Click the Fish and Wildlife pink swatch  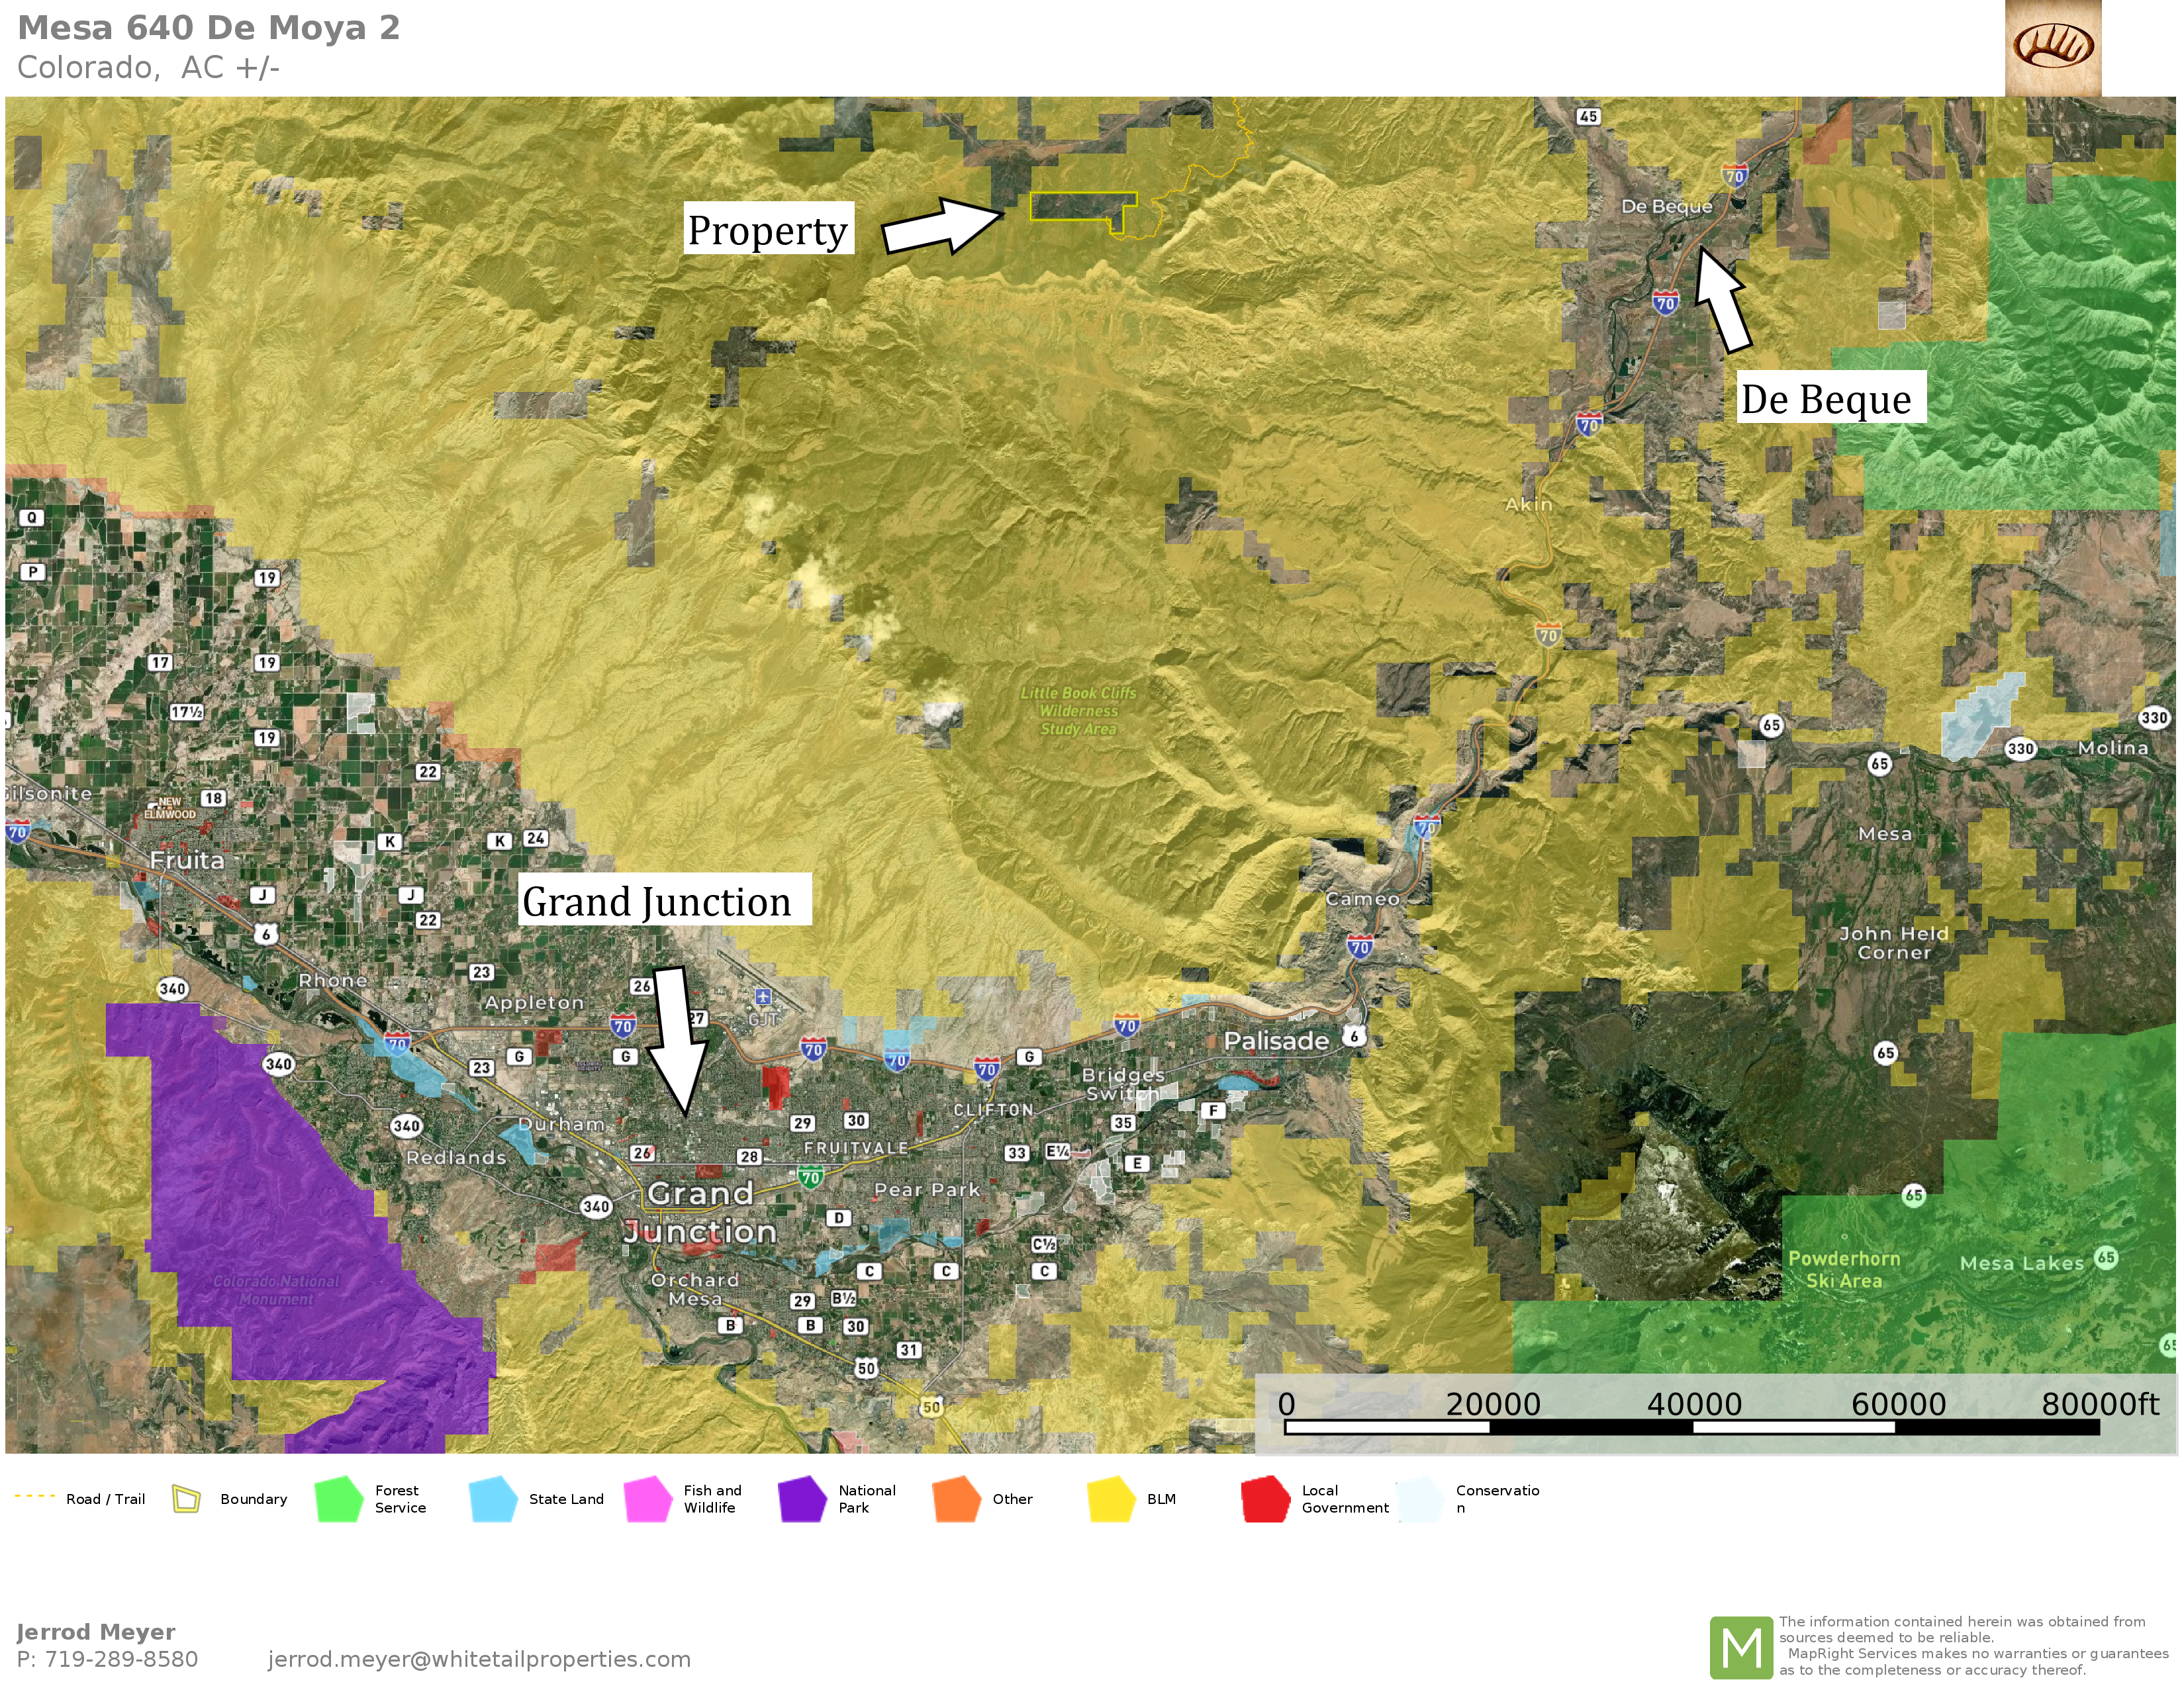tap(647, 1498)
